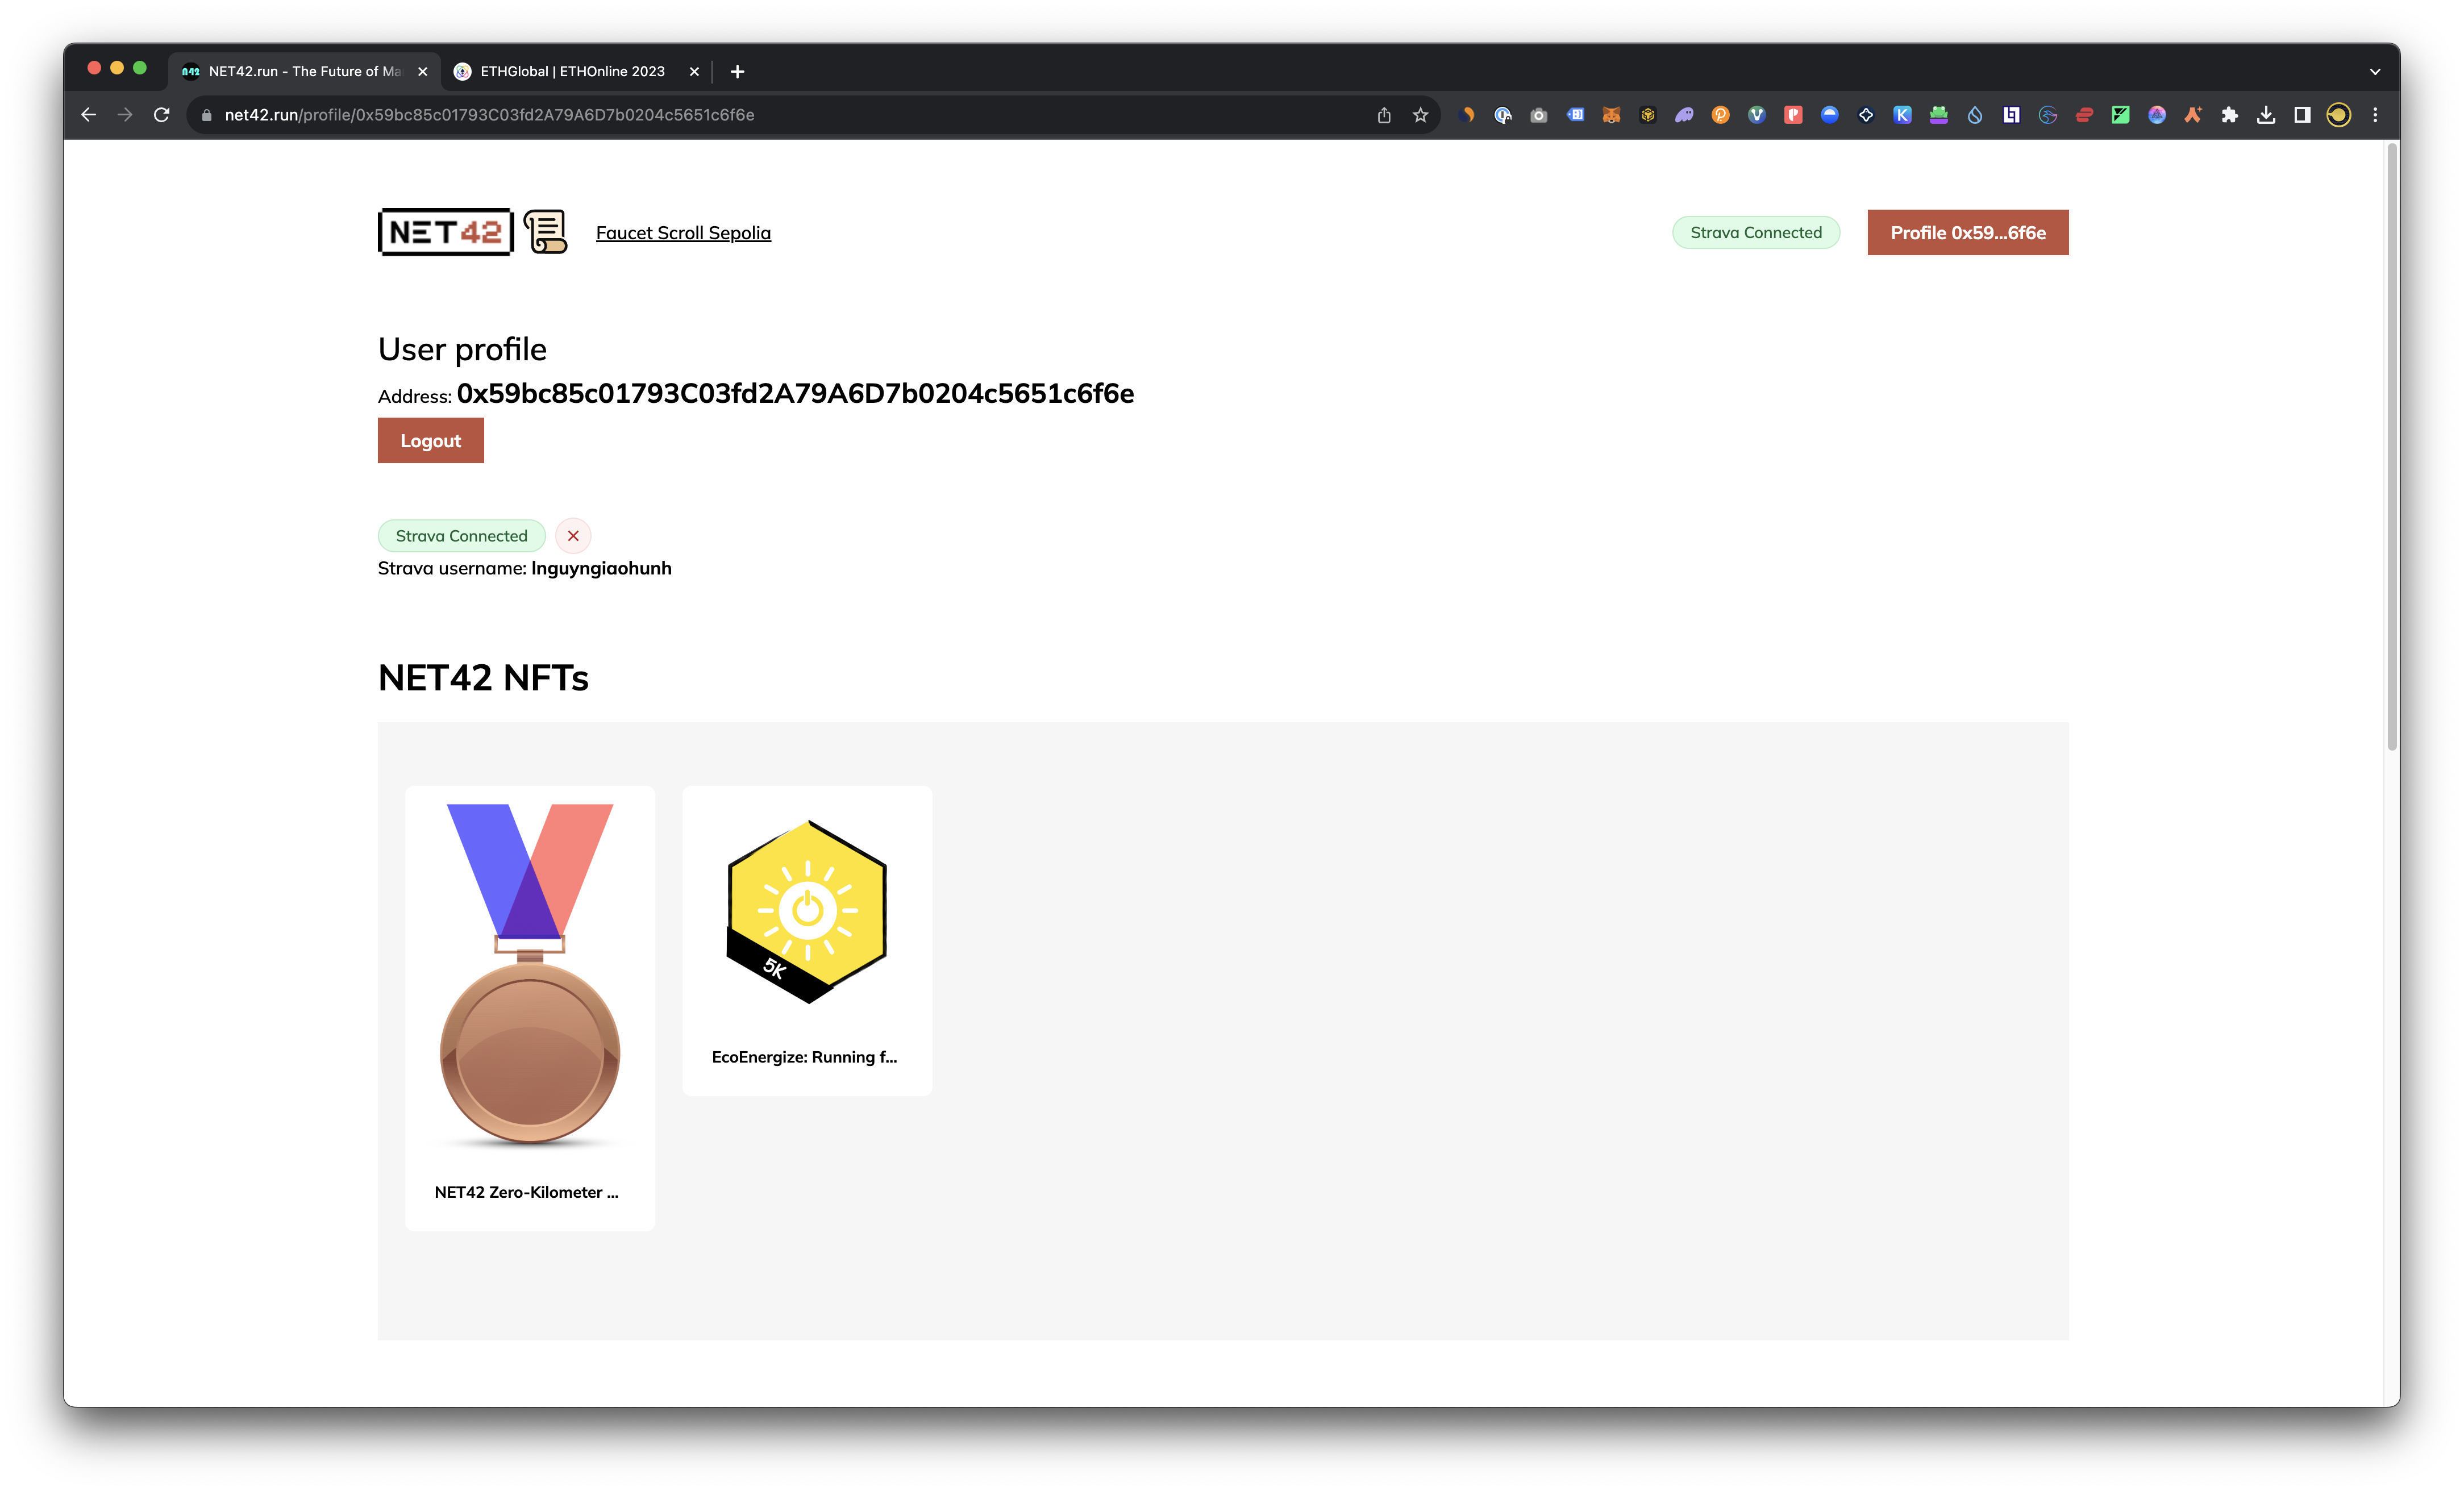The image size is (2464, 1491).
Task: Open a new browser tab
Action: [737, 72]
